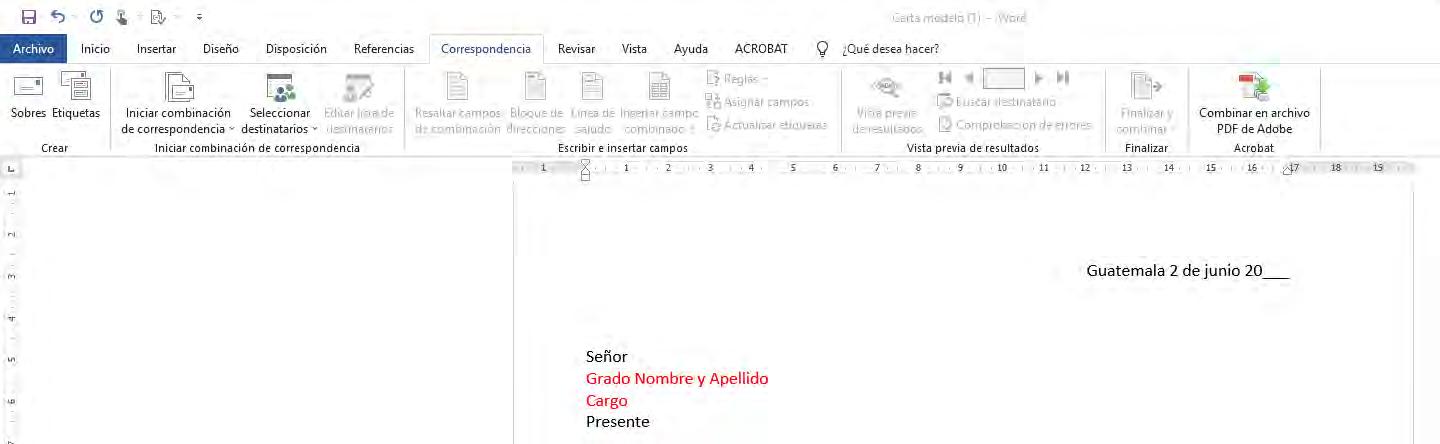The image size is (1440, 444).
Task: Expand the undo history dropdown arrow
Action: tap(74, 18)
